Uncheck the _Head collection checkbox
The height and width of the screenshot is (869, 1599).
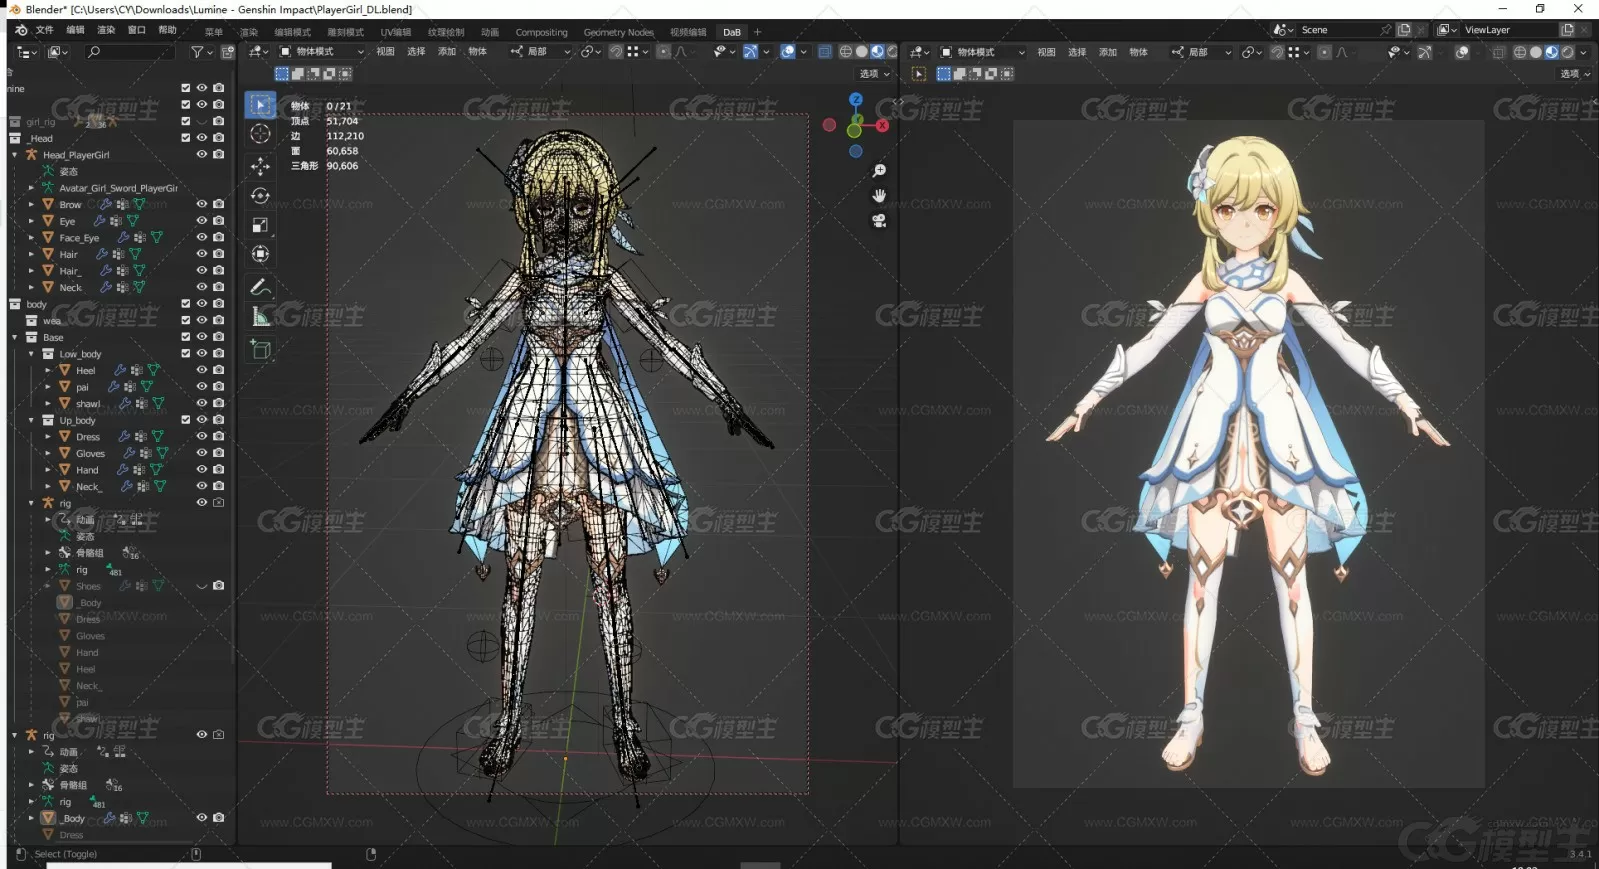[x=185, y=138]
